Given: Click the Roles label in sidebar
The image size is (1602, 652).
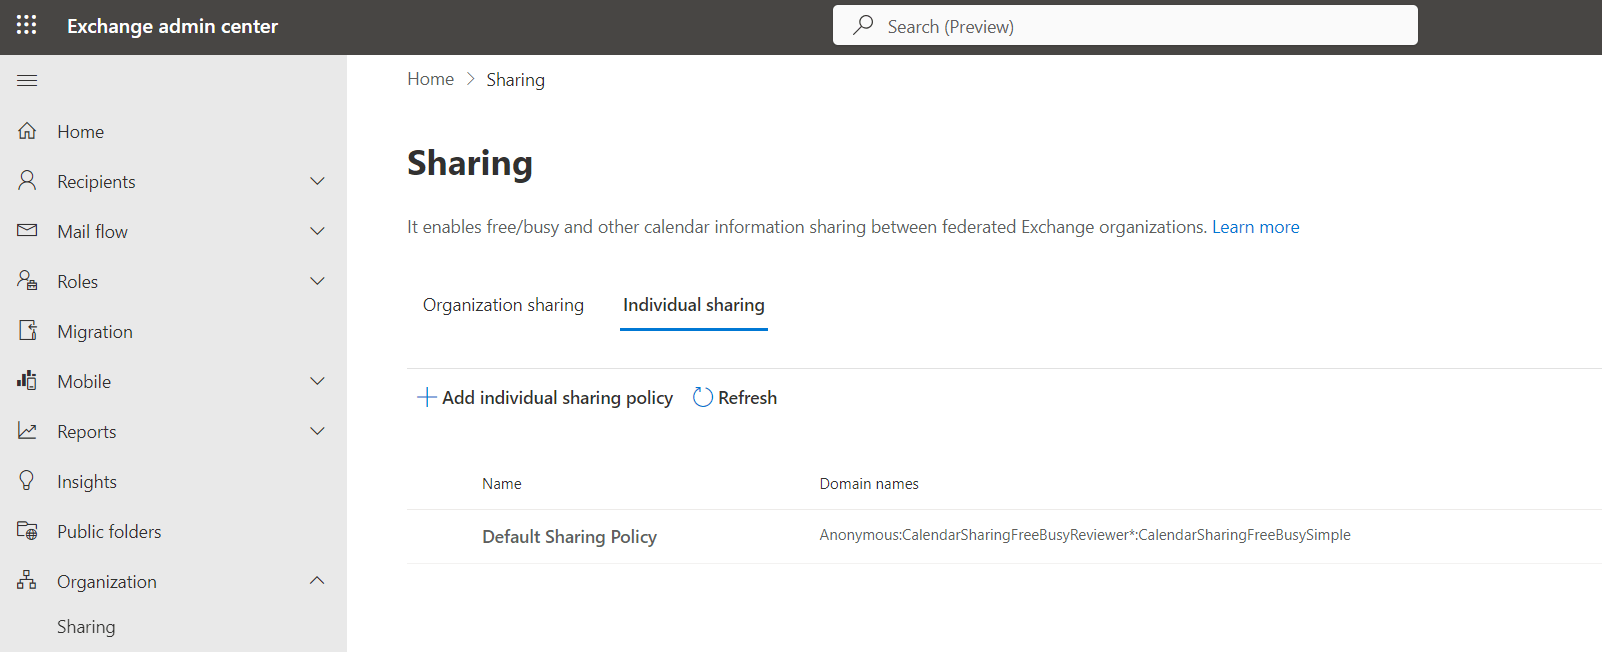Looking at the screenshot, I should coord(78,282).
